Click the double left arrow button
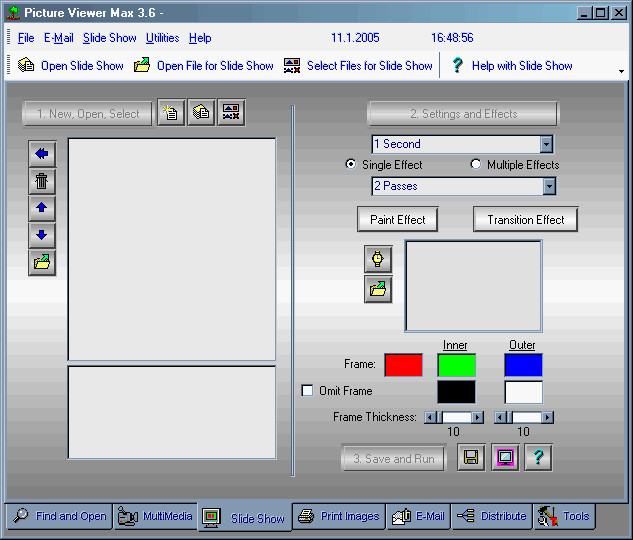Screen dimensions: 633x540 click(42, 154)
